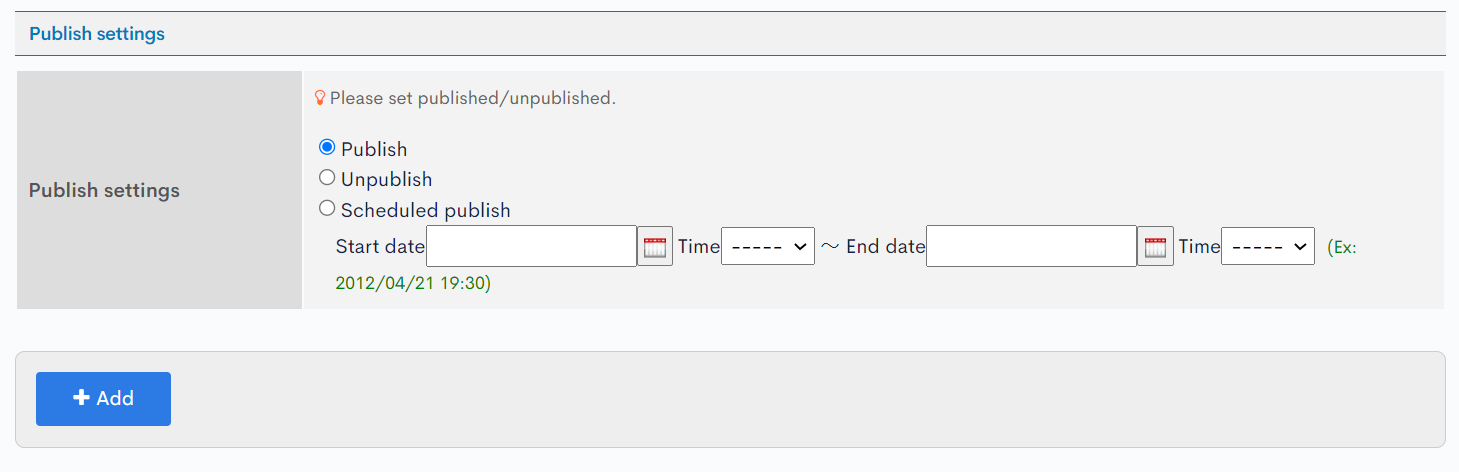Screen dimensions: 1459x472
Task: Focus the Start date input field
Action: pyautogui.click(x=532, y=246)
